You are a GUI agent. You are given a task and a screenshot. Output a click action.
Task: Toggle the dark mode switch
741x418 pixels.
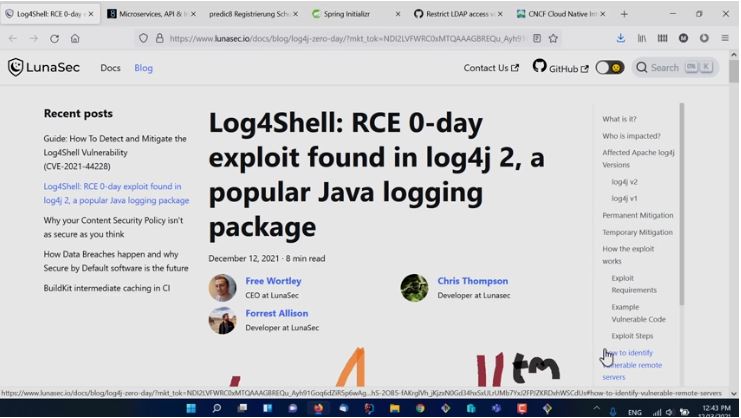click(x=610, y=68)
